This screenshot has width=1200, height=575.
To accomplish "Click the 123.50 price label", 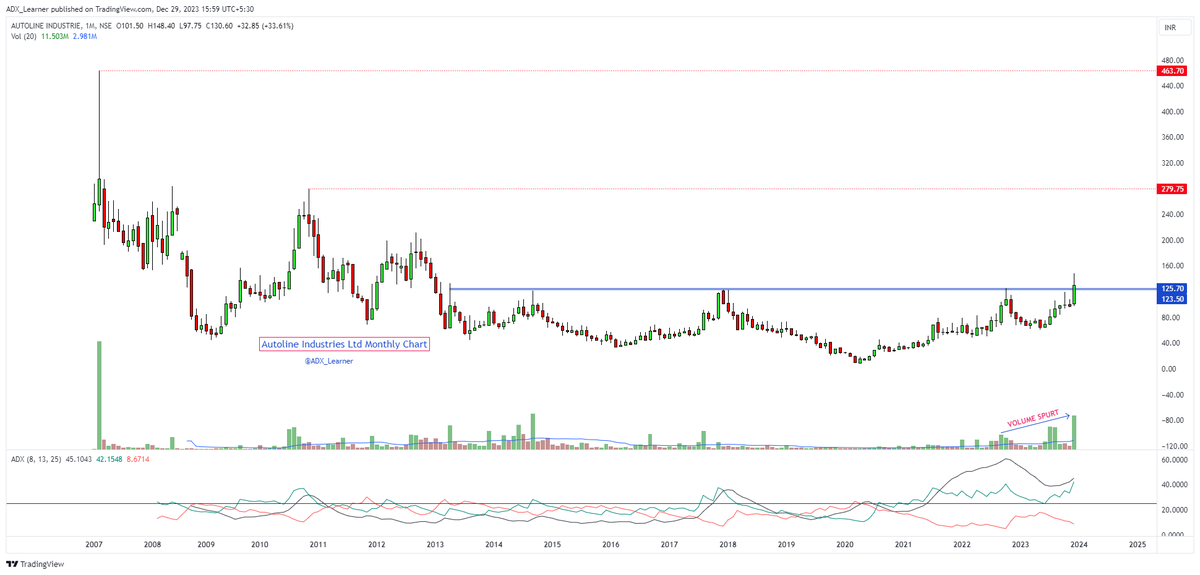I will [x=1170, y=298].
